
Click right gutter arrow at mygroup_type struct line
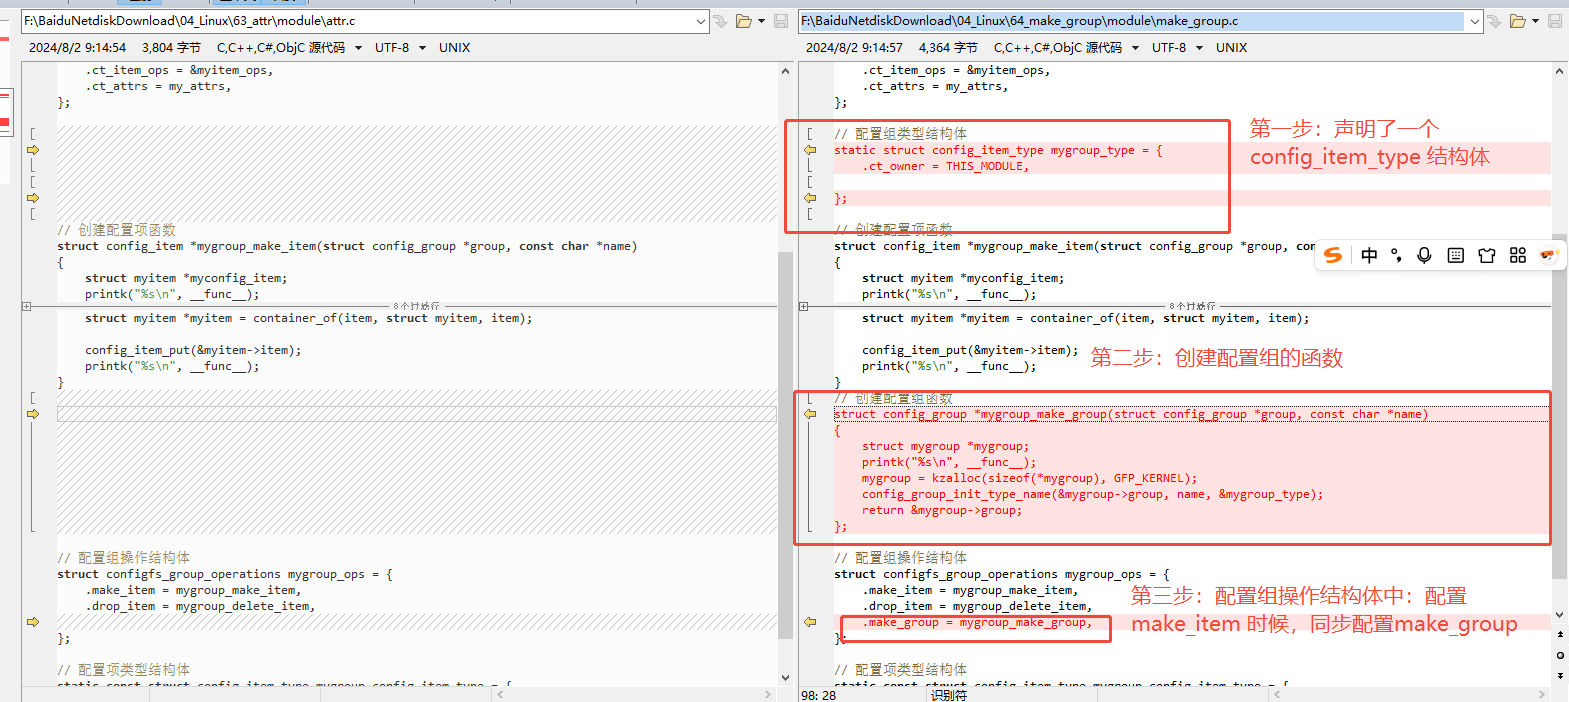click(x=810, y=150)
